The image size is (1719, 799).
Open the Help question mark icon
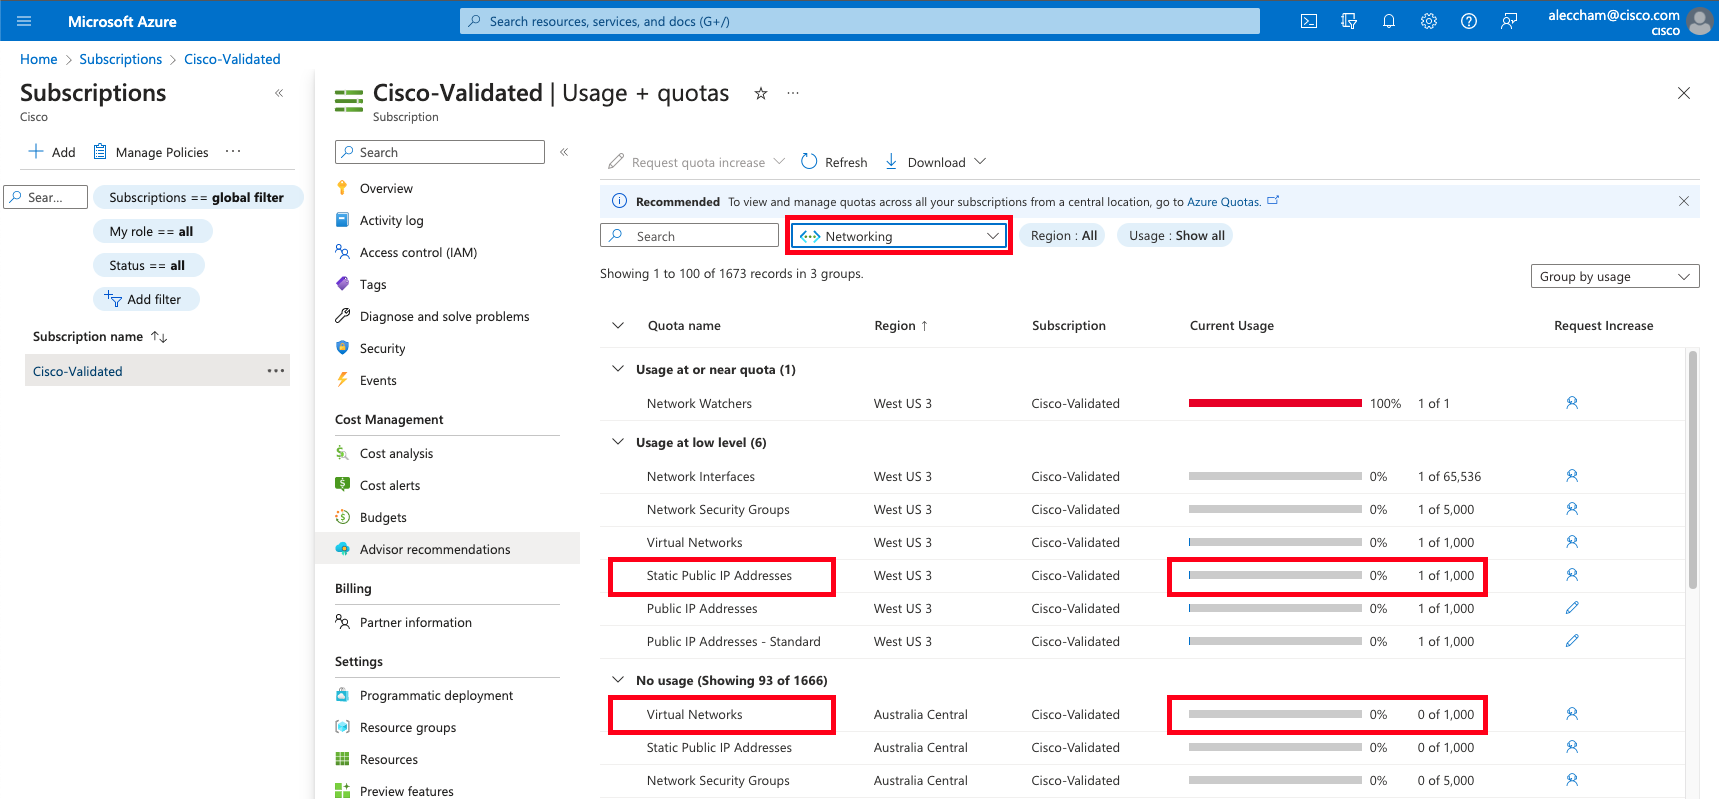tap(1469, 21)
